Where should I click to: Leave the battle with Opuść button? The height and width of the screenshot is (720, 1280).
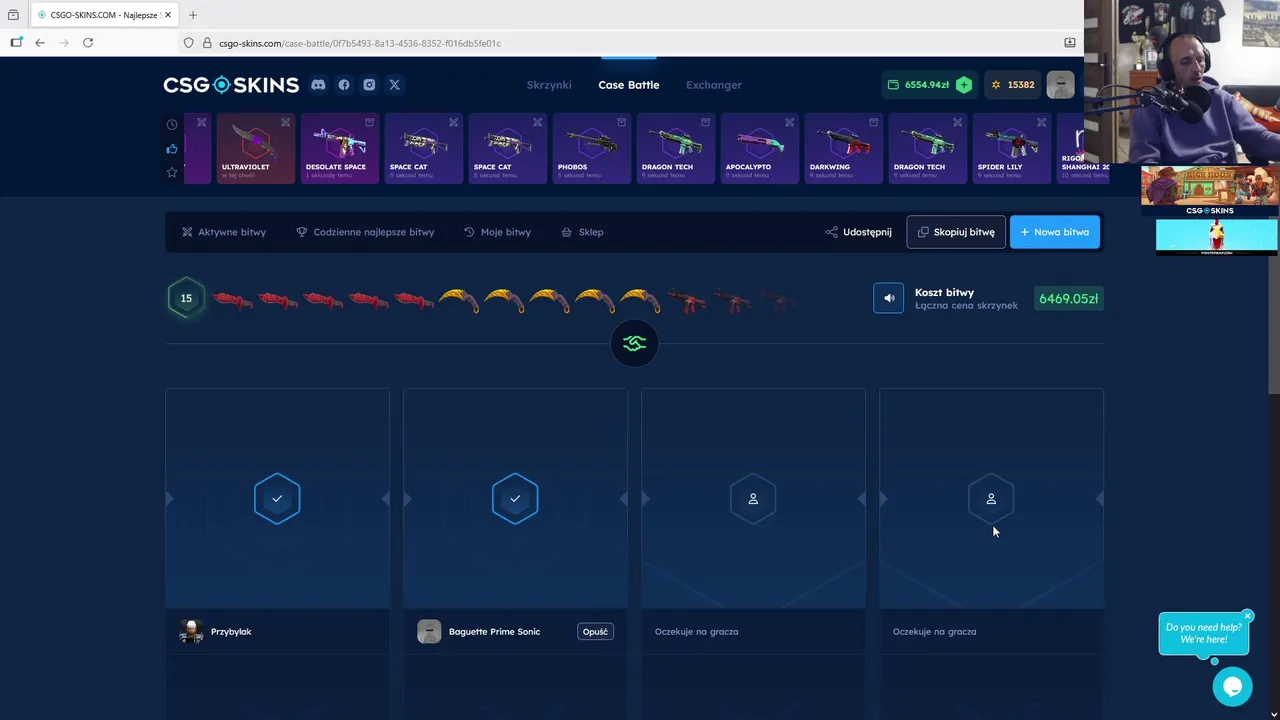click(595, 631)
